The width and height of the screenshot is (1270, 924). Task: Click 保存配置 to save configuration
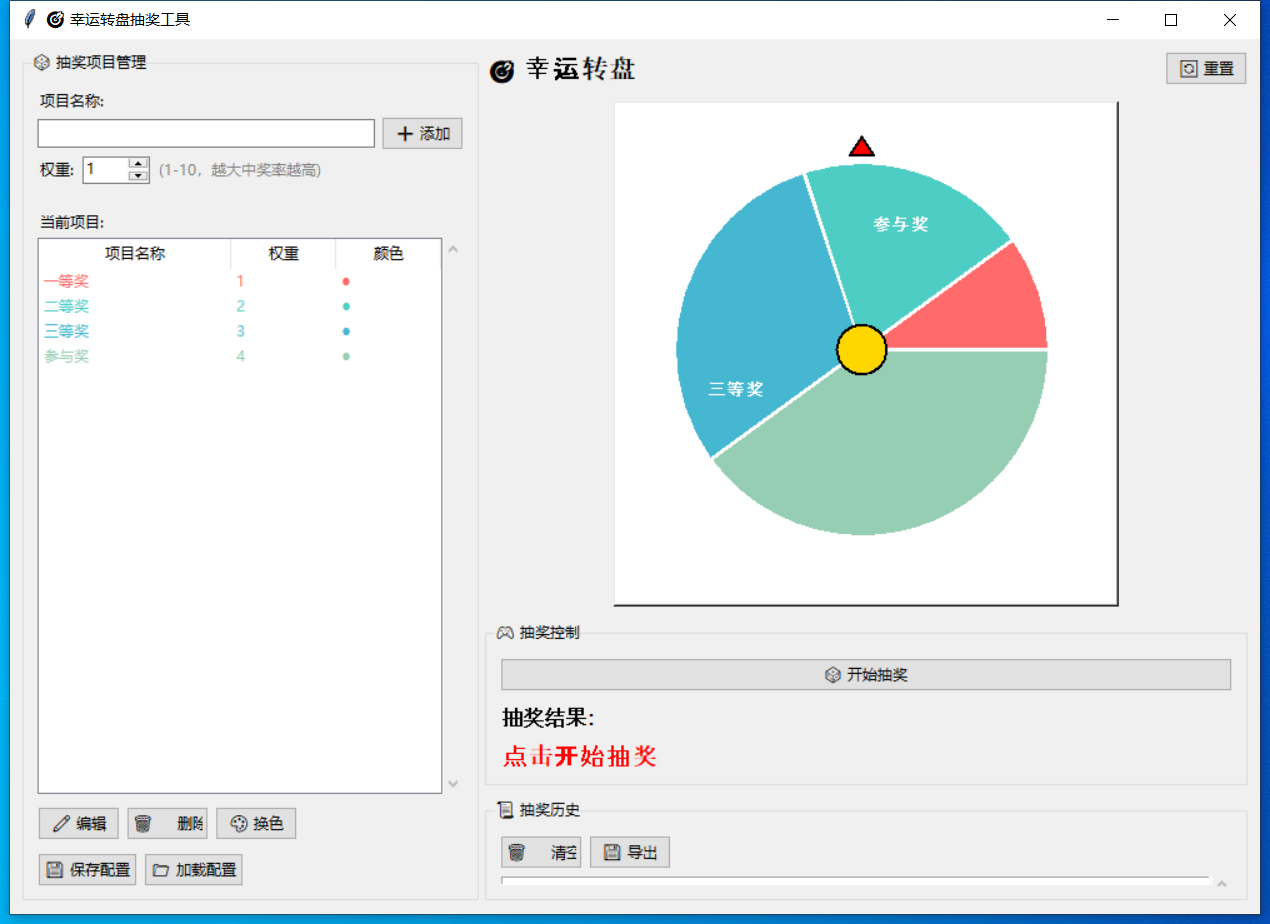88,870
